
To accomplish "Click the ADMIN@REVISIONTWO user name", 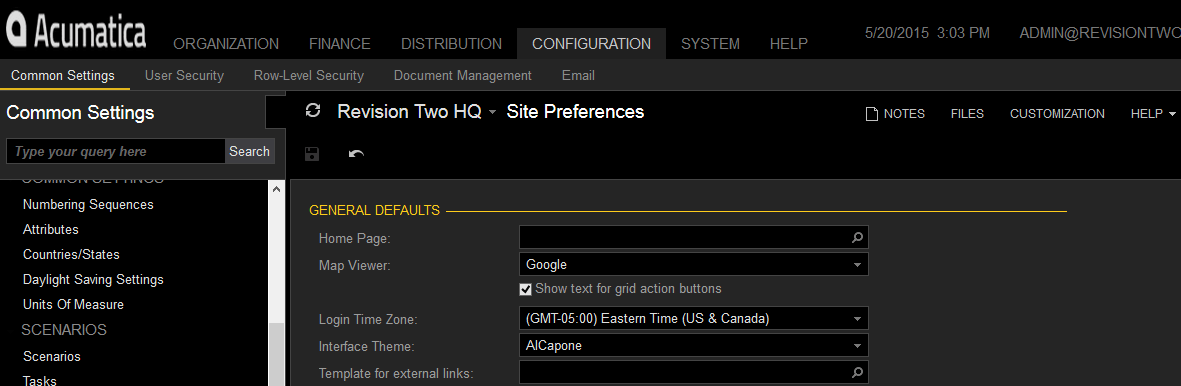I will [1100, 33].
